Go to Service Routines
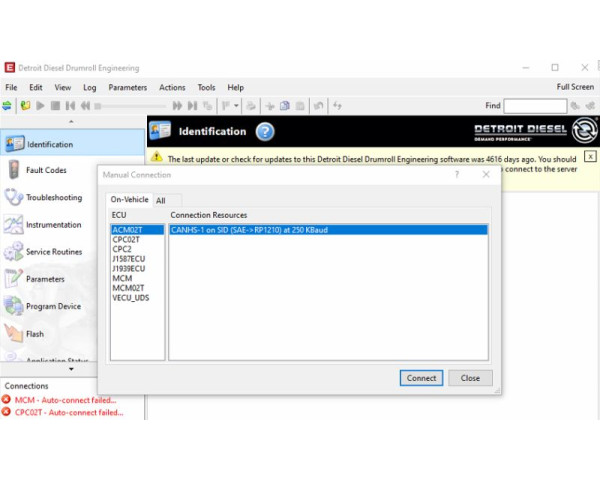600x481 pixels. pyautogui.click(x=53, y=252)
